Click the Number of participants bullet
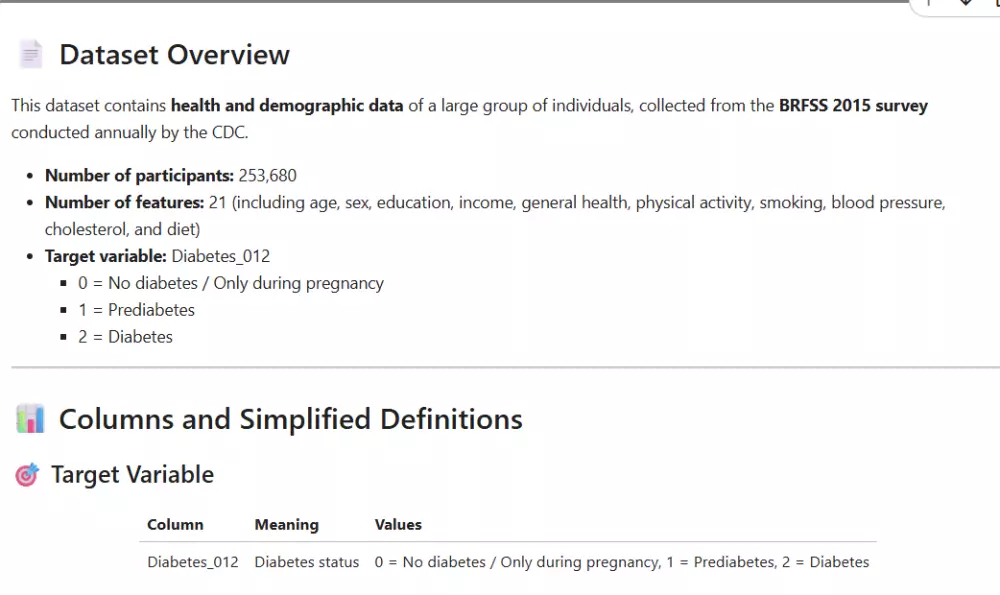 [x=170, y=176]
